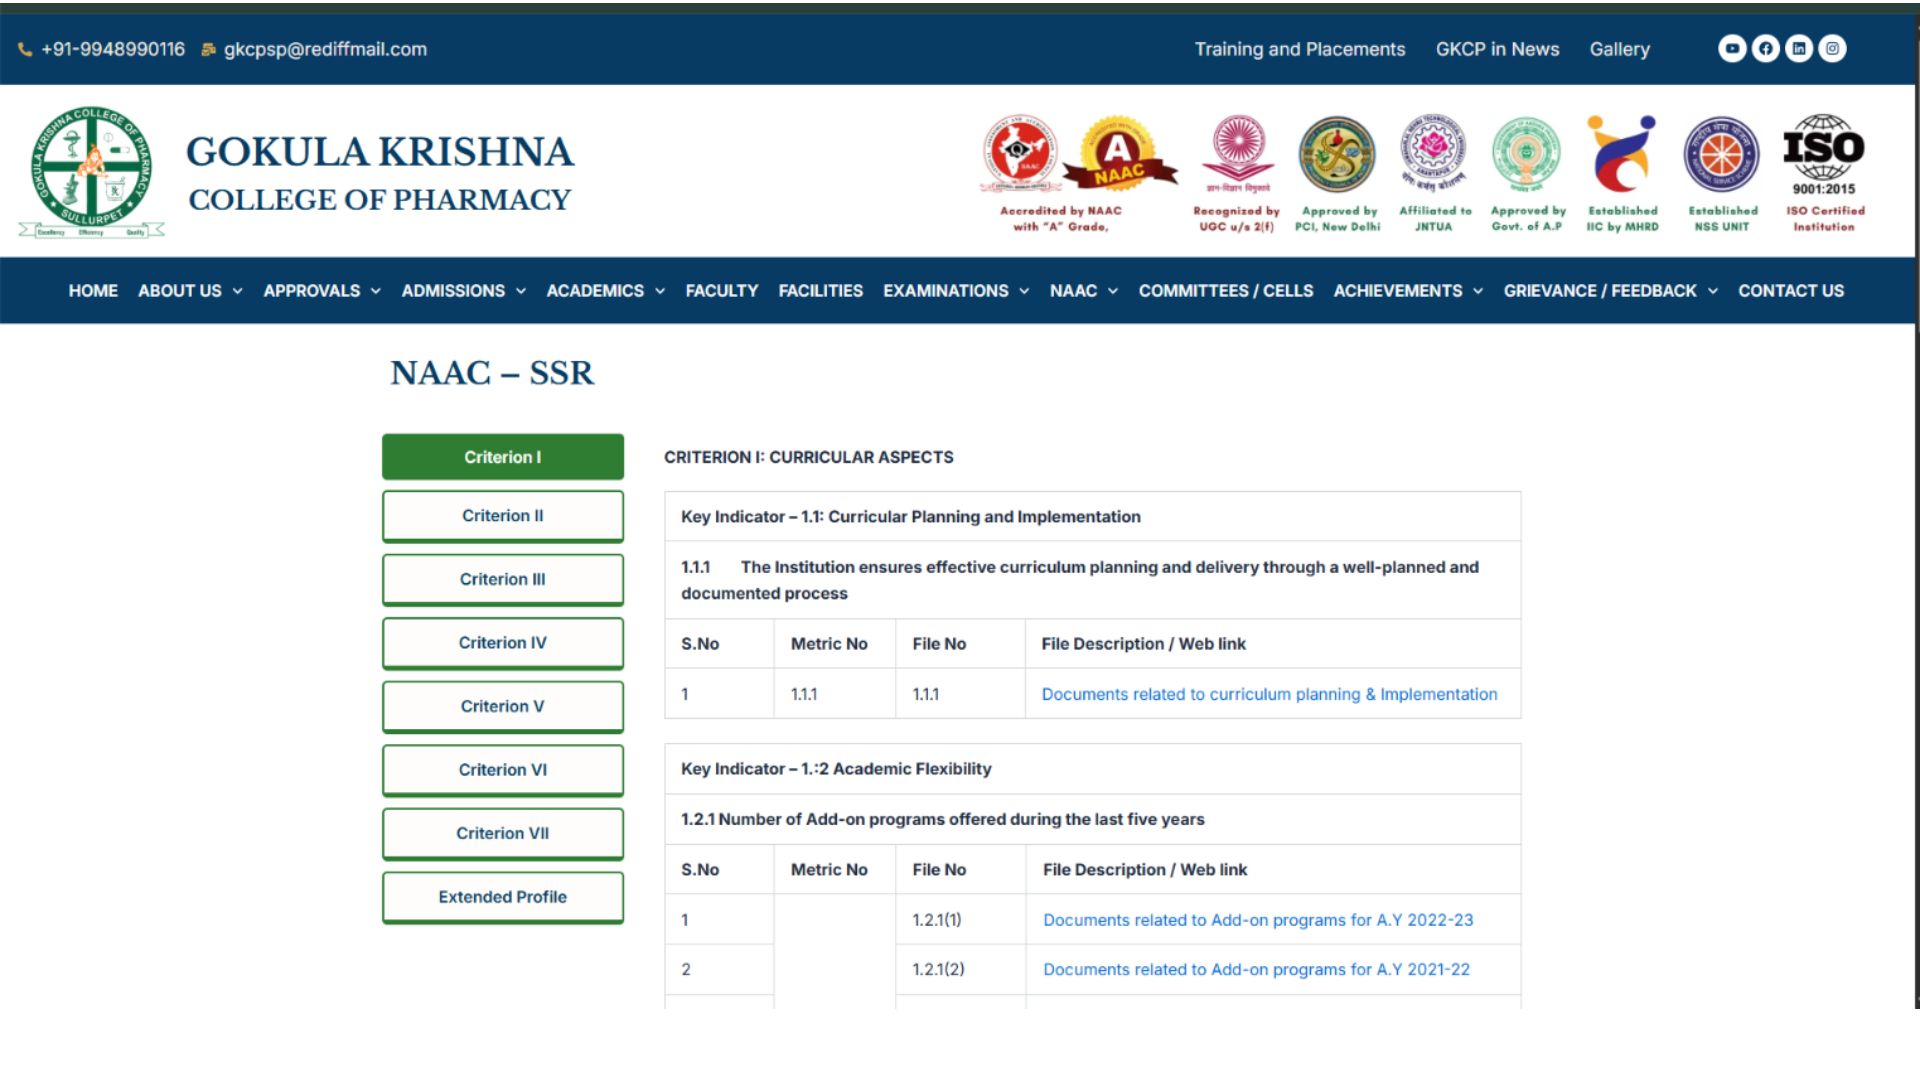Click the NAAC – SSR page heading
Screen dimensions: 1920x1080
click(x=492, y=373)
